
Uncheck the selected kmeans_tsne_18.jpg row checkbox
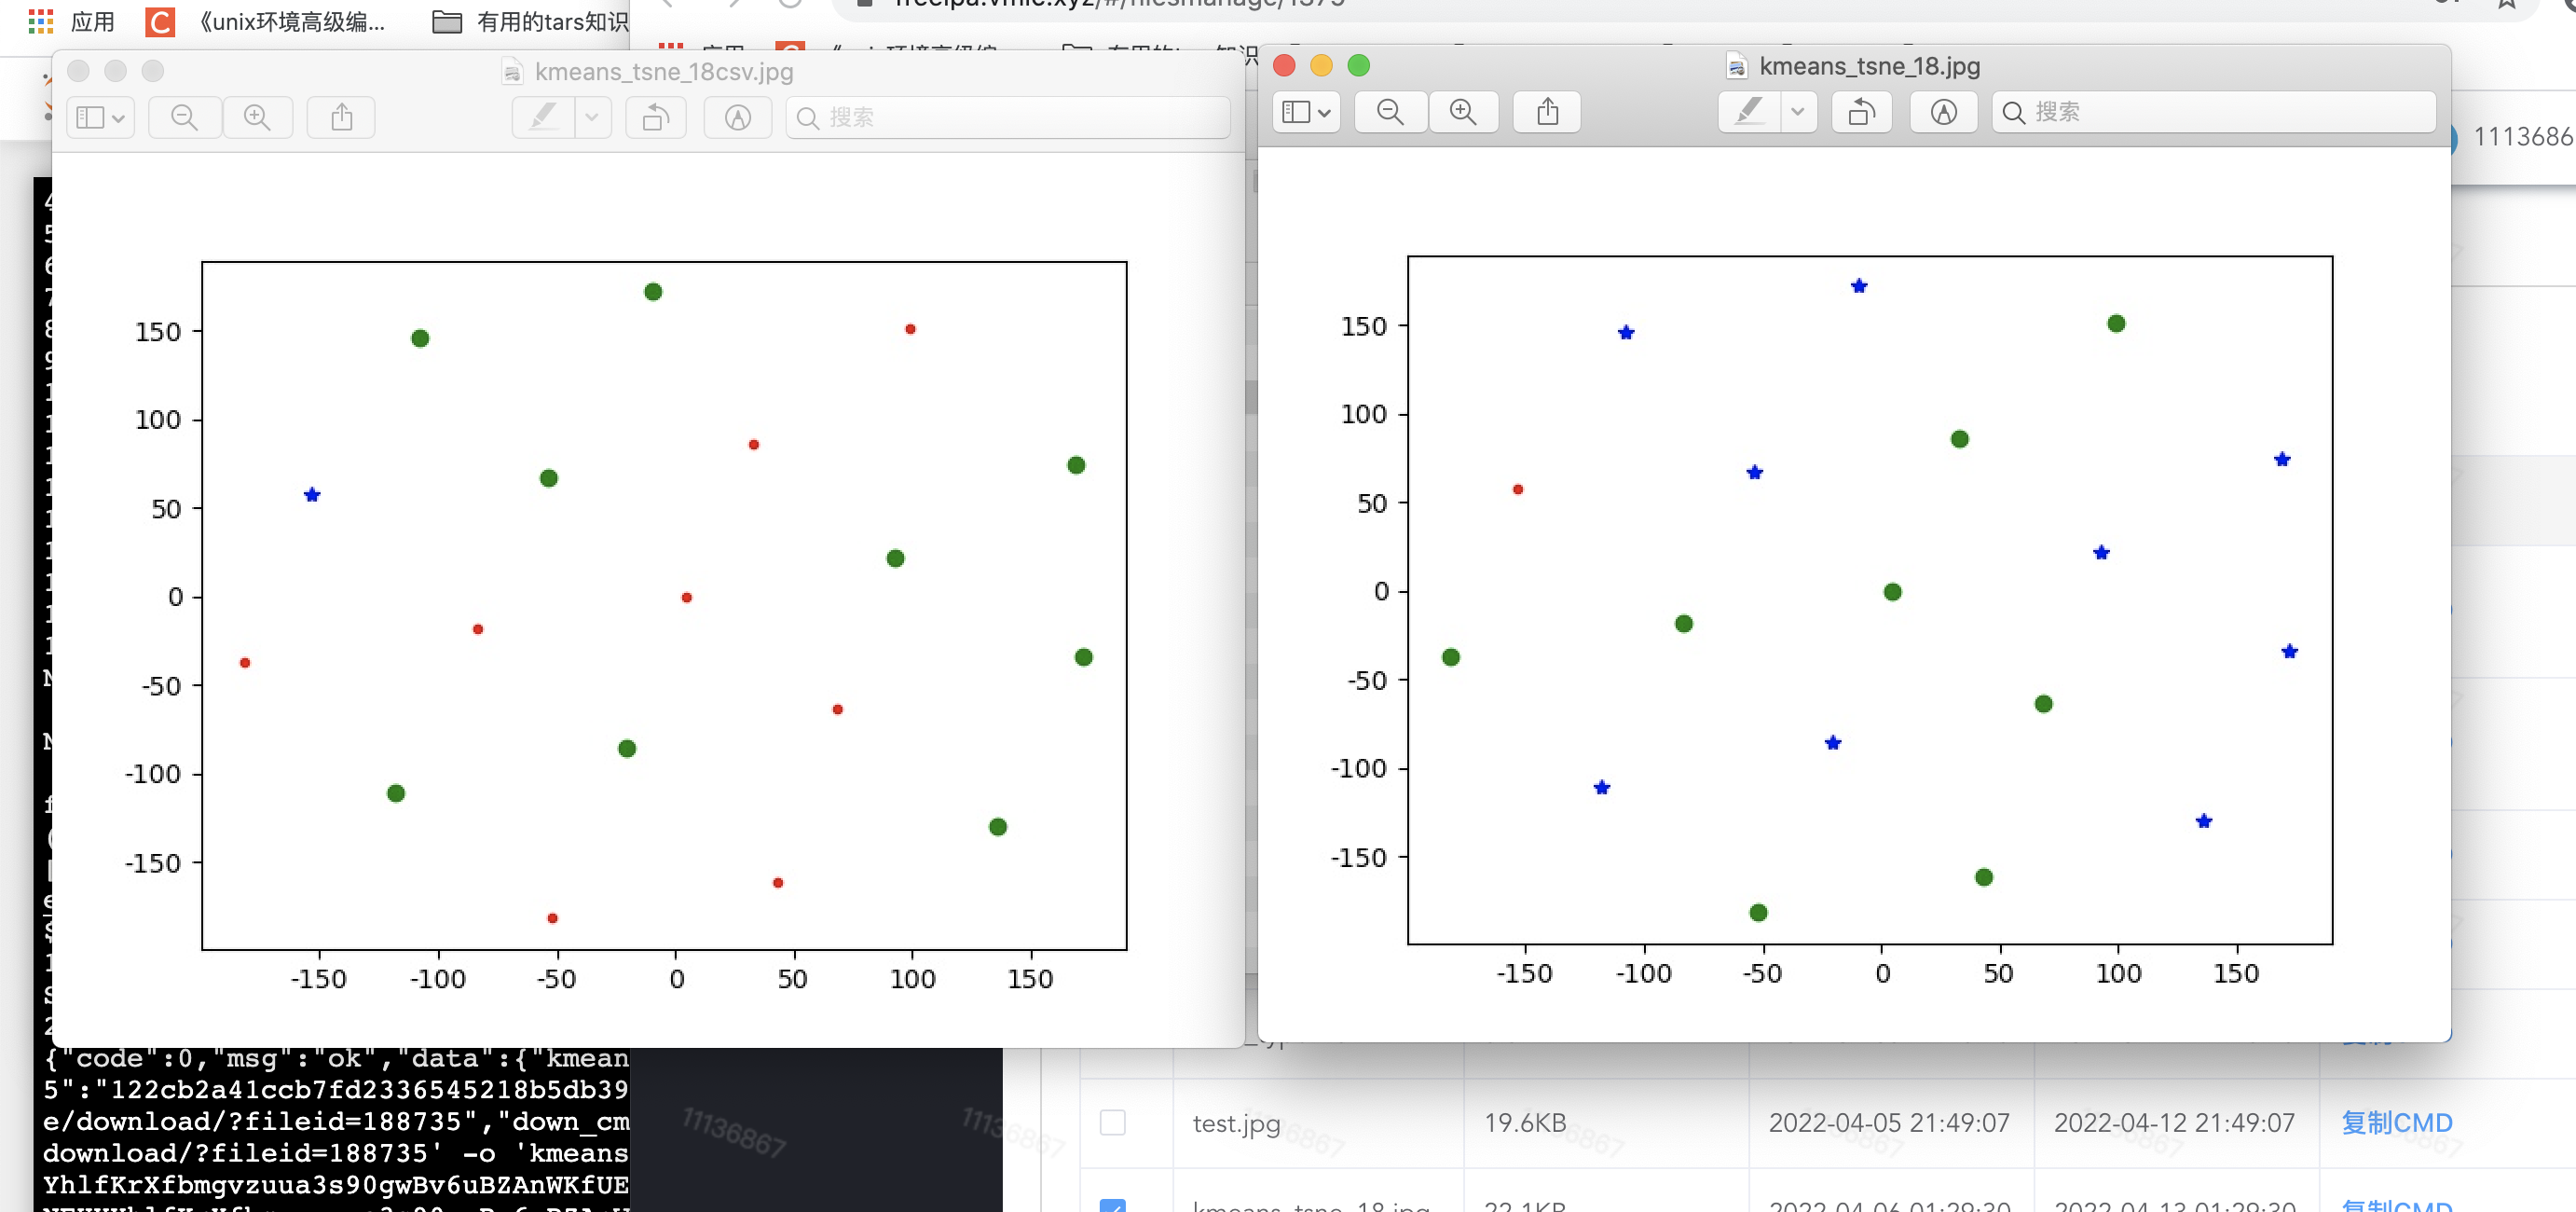click(1113, 1207)
